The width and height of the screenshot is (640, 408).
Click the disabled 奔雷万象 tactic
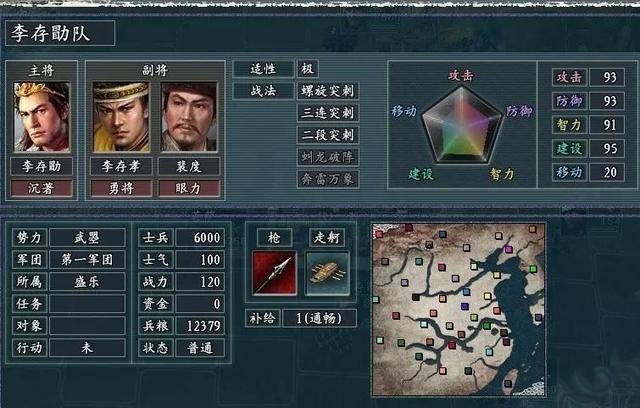point(328,179)
